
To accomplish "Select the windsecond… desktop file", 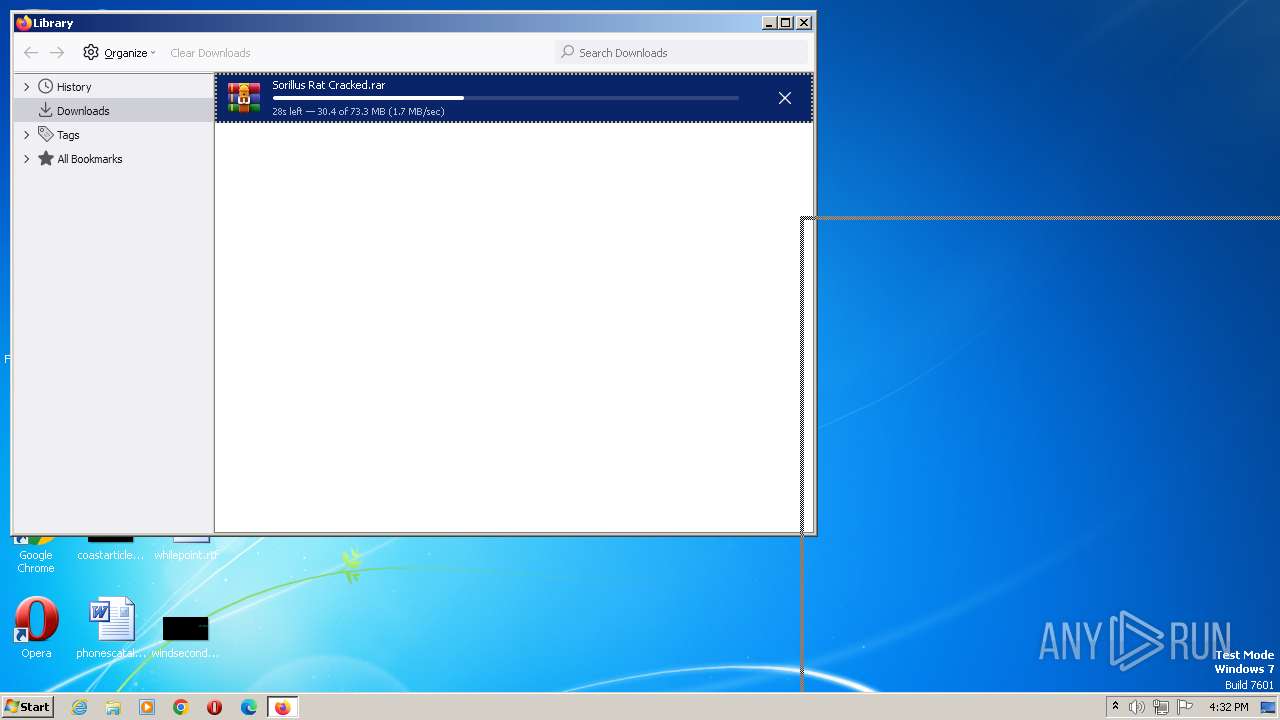I will pyautogui.click(x=185, y=635).
